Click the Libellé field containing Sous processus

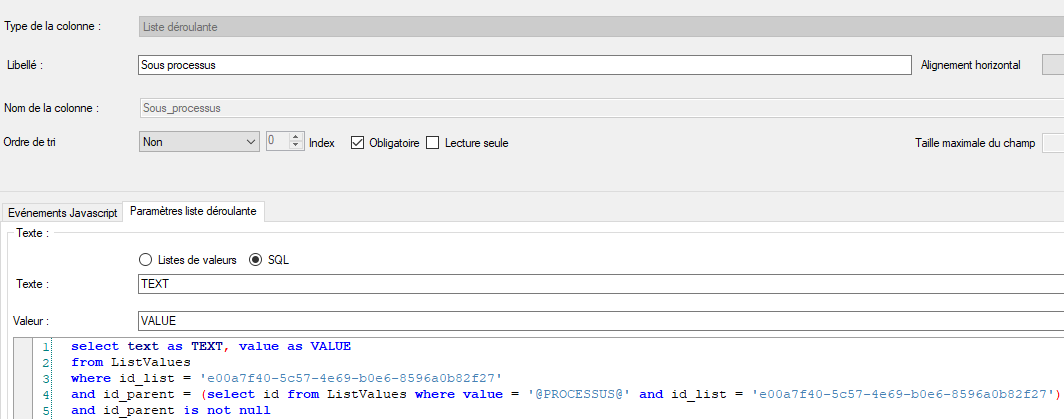pyautogui.click(x=525, y=65)
